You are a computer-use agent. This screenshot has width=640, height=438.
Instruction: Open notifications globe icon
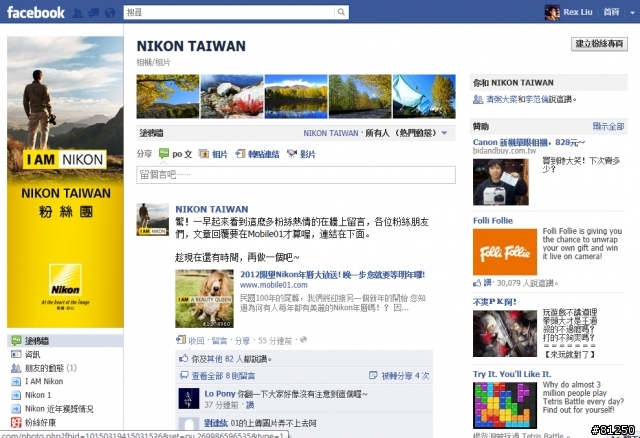[x=110, y=13]
